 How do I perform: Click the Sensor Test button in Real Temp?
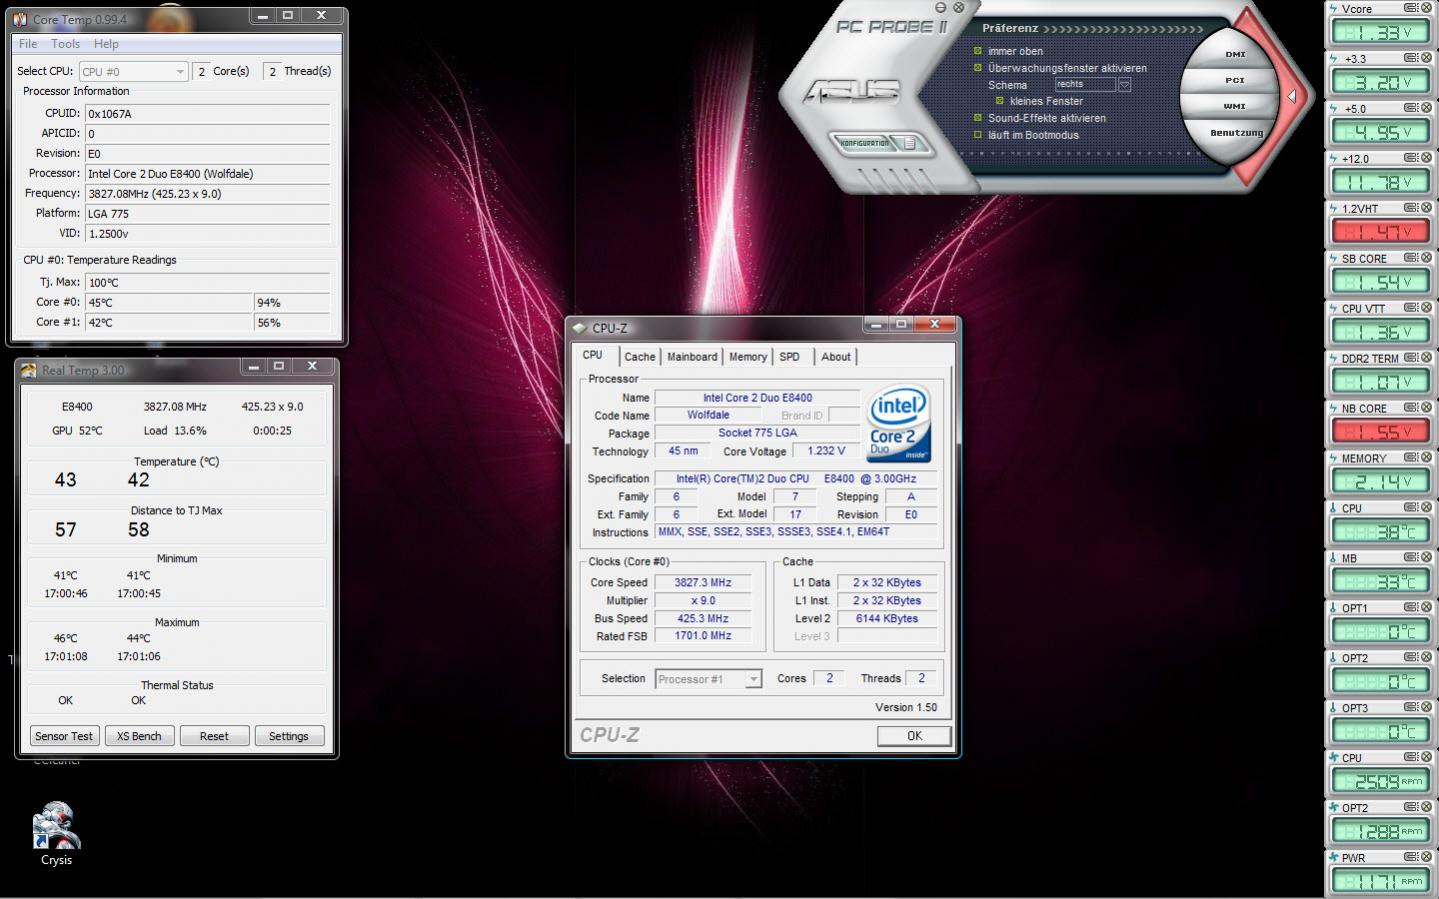click(64, 736)
